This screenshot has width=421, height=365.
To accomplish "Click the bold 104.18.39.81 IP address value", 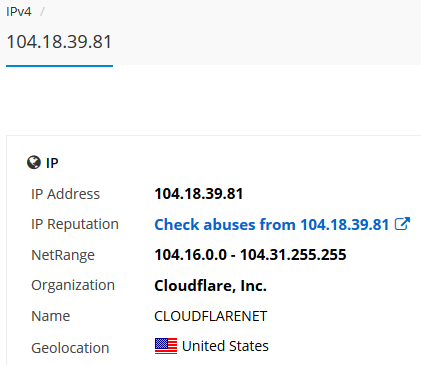I will 199,194.
